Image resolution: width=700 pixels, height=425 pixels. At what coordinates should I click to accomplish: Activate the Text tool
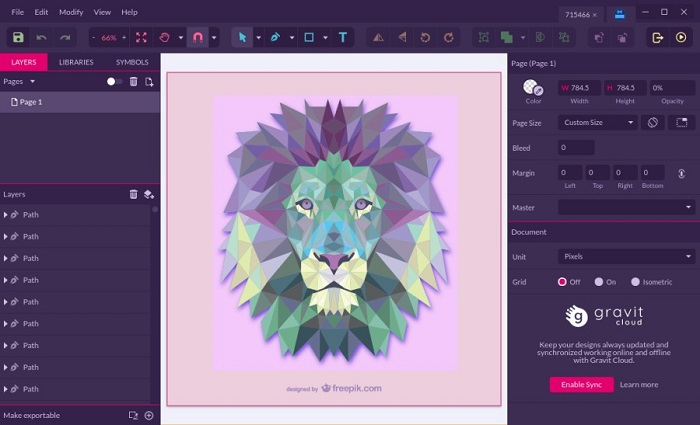pyautogui.click(x=343, y=38)
